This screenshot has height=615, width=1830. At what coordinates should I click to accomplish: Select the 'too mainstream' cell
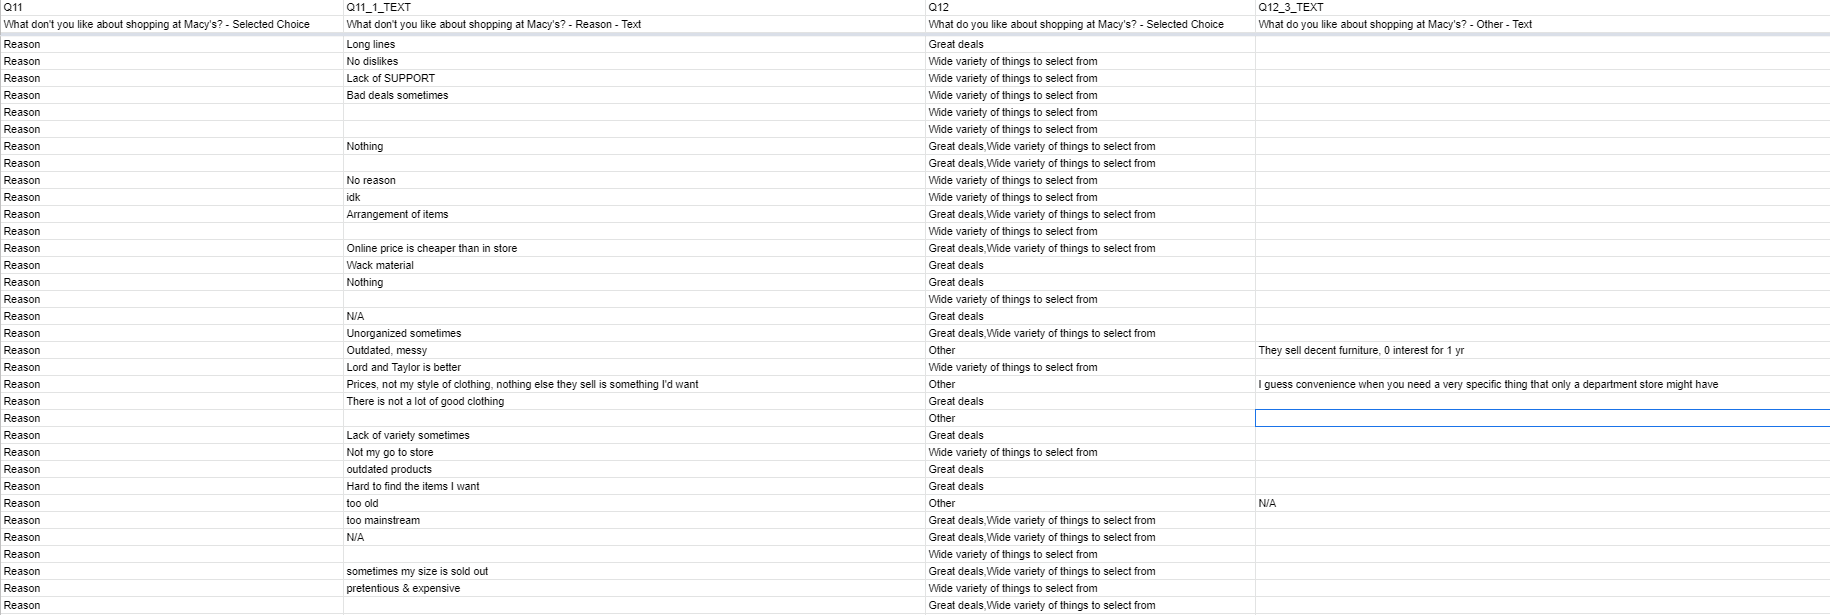634,520
